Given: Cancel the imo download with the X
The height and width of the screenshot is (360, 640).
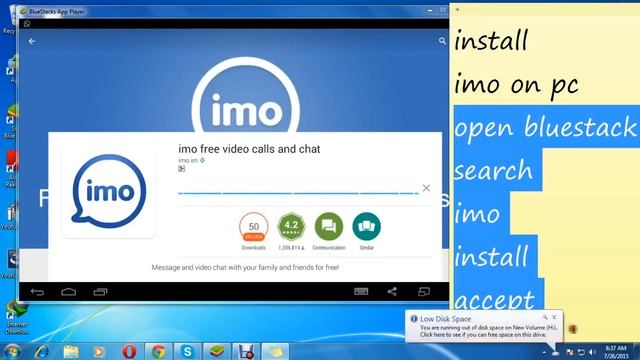Looking at the screenshot, I should (426, 188).
